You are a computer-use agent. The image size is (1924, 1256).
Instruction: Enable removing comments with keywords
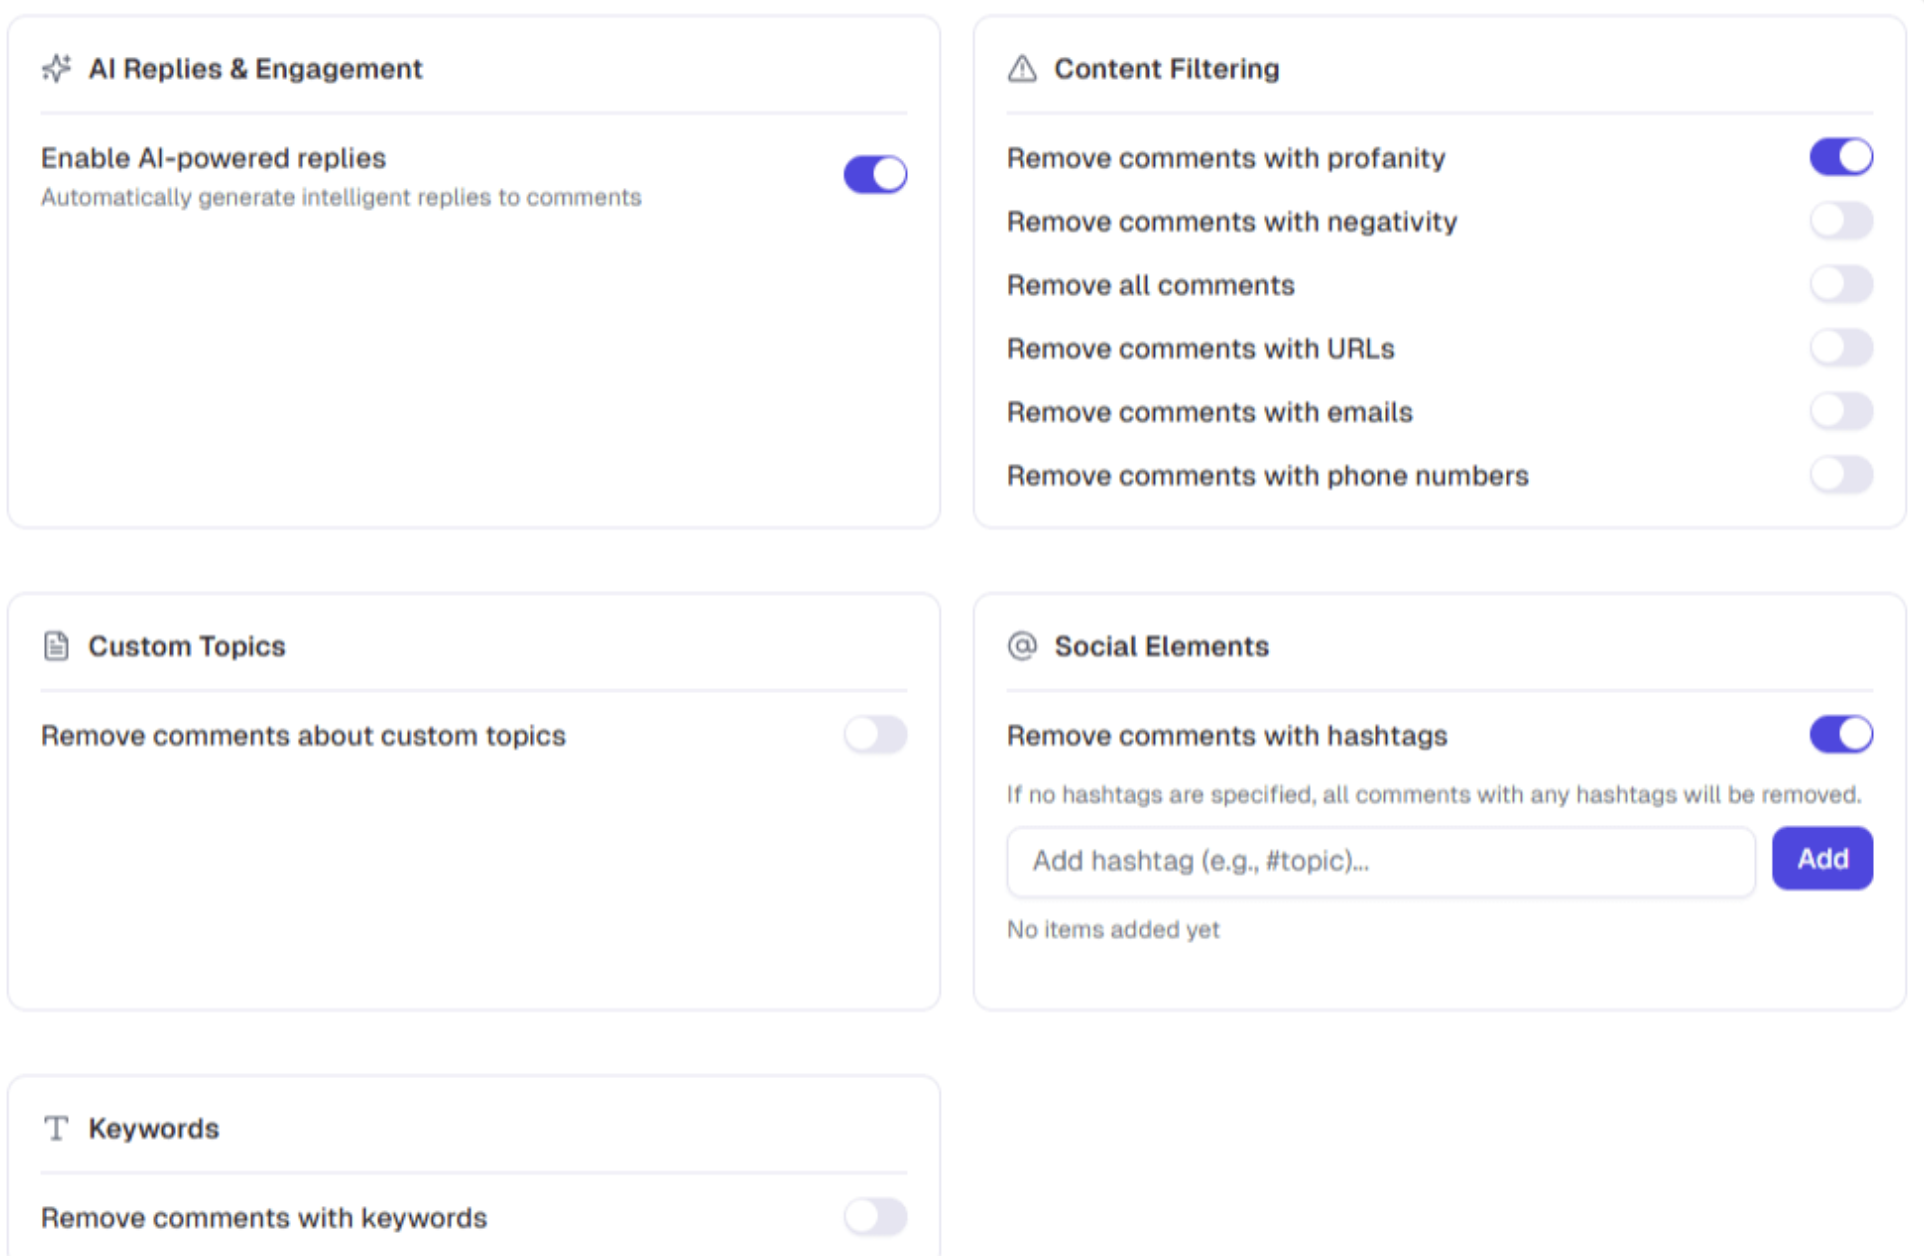pos(875,1217)
